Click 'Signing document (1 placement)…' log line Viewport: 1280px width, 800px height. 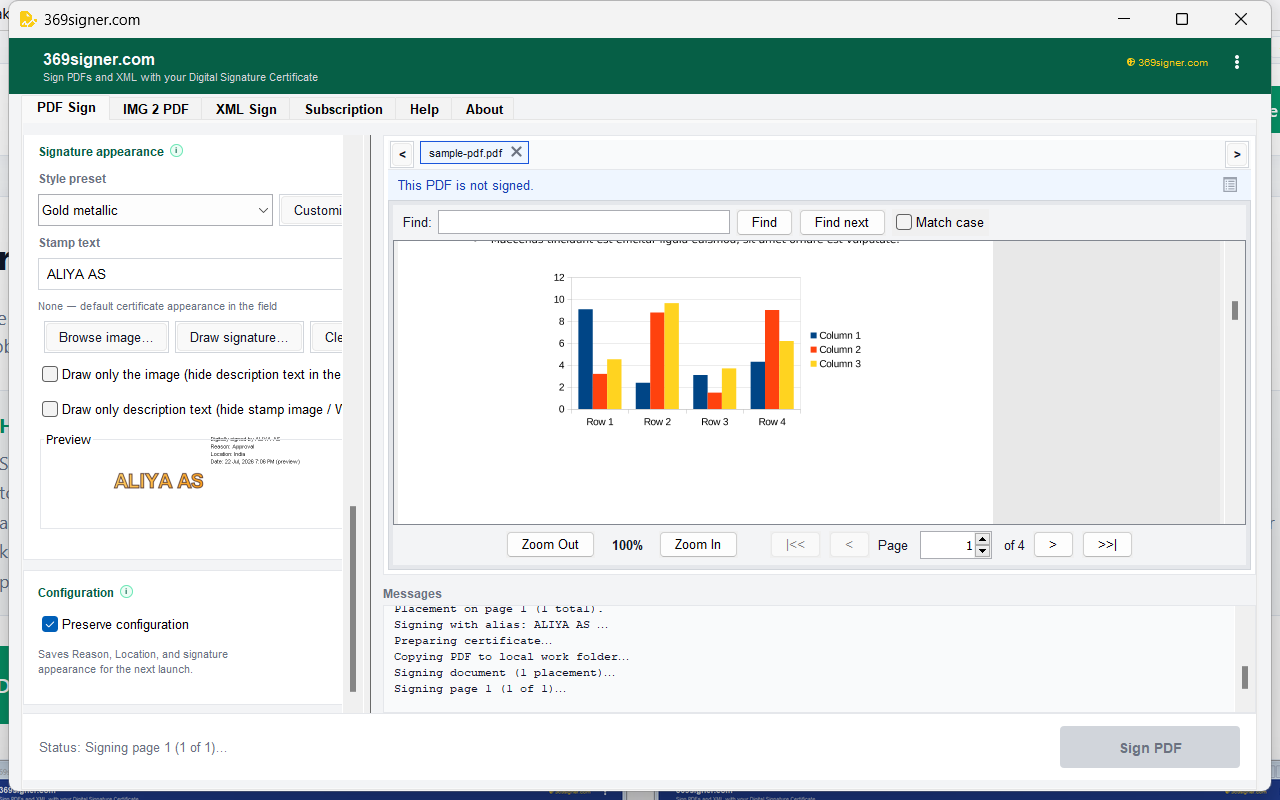505,673
